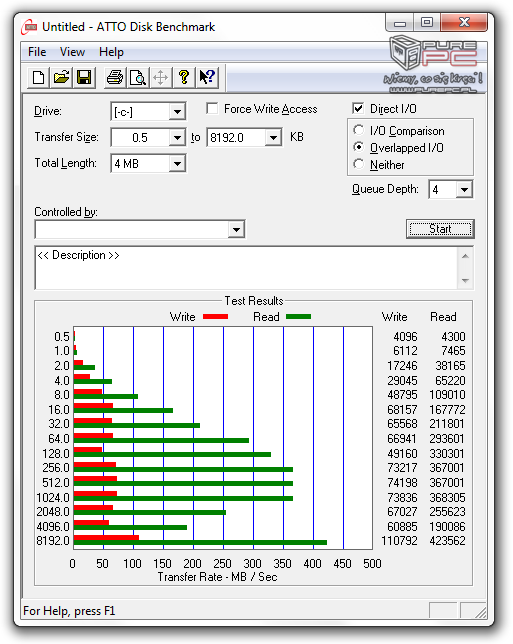
Task: Activate the context help arrow-question icon
Action: pos(207,77)
